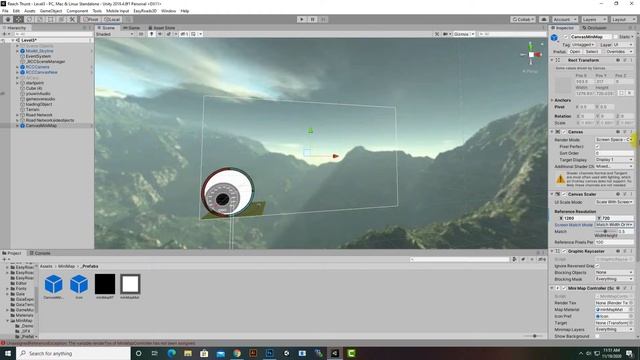Open Rect Transform component help icon

[x=618, y=60]
